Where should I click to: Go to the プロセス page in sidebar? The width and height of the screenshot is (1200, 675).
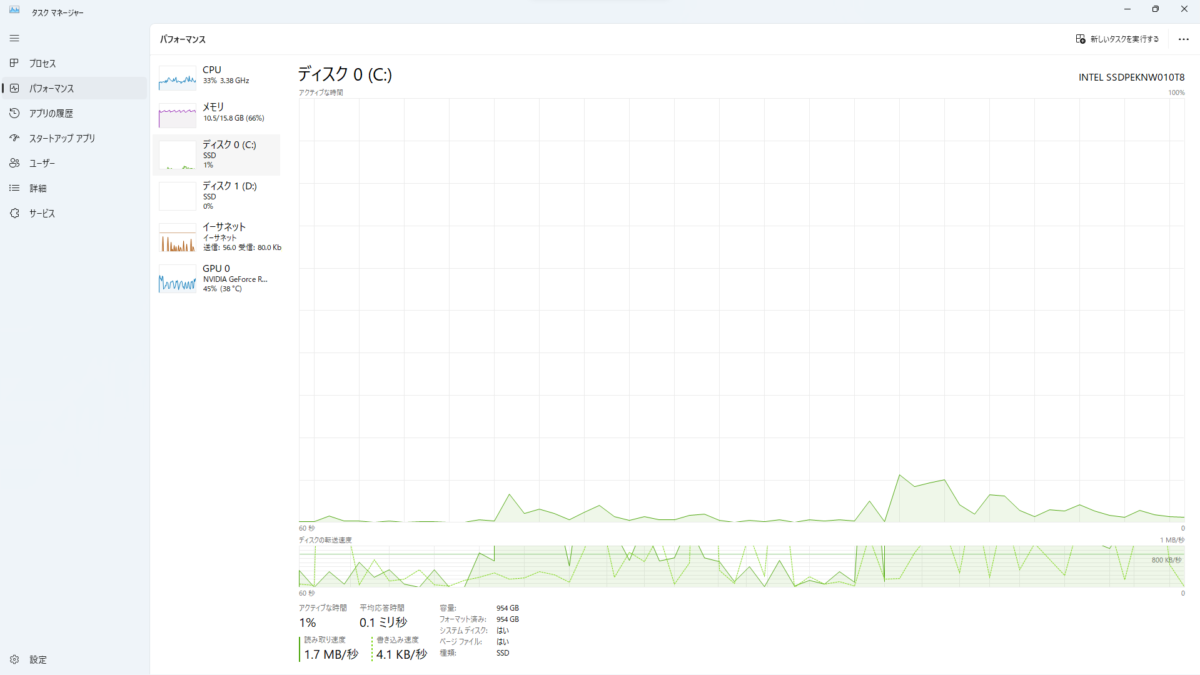coord(74,63)
